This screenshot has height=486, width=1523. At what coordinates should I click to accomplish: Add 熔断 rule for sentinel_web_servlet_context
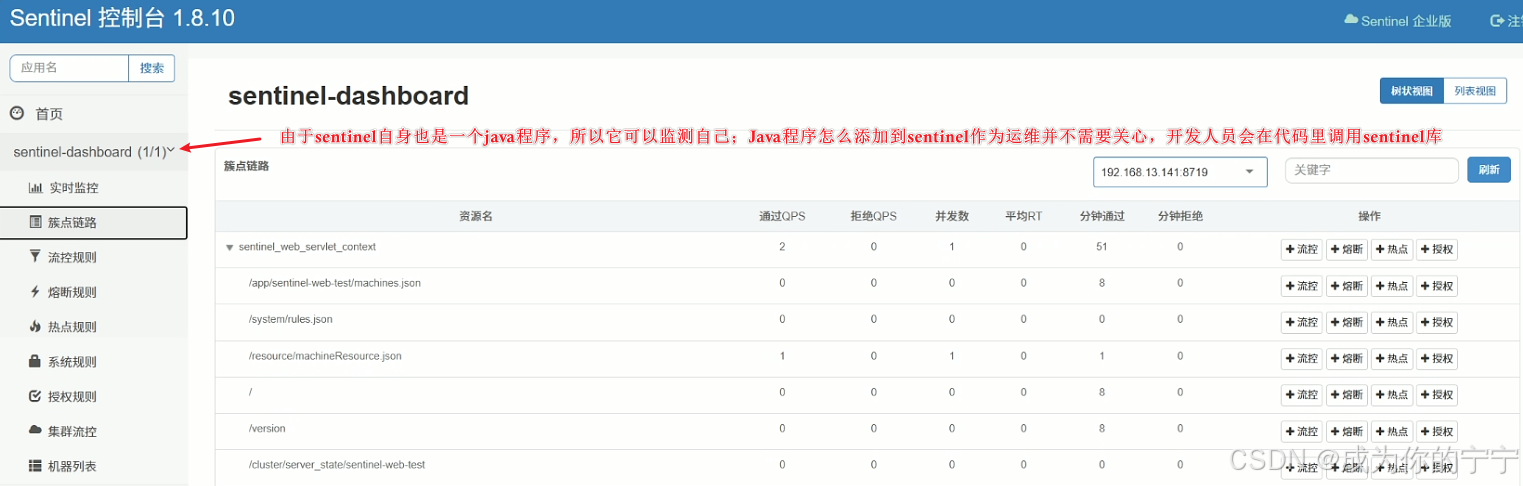coord(1346,250)
